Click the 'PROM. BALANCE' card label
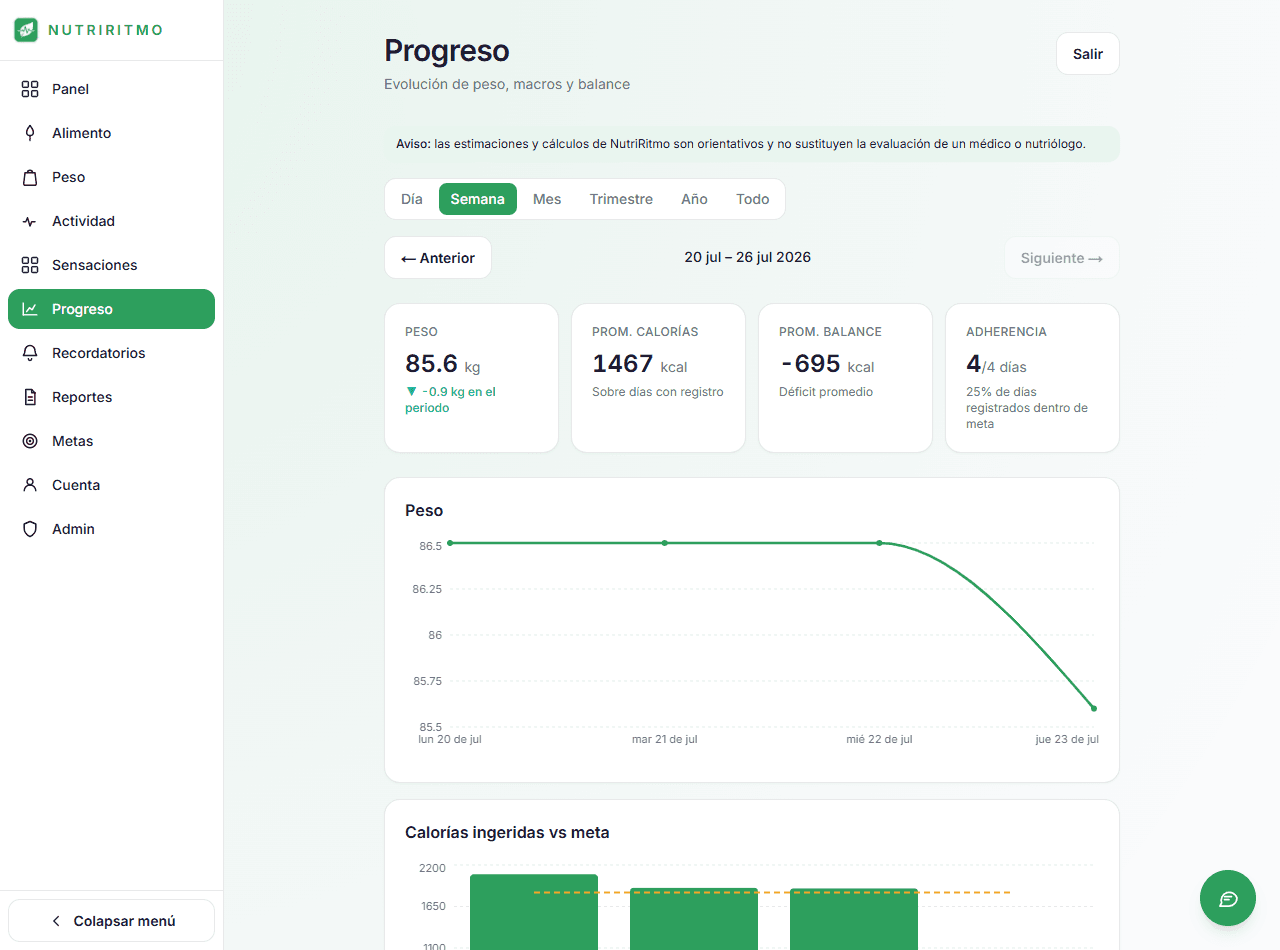 (831, 331)
